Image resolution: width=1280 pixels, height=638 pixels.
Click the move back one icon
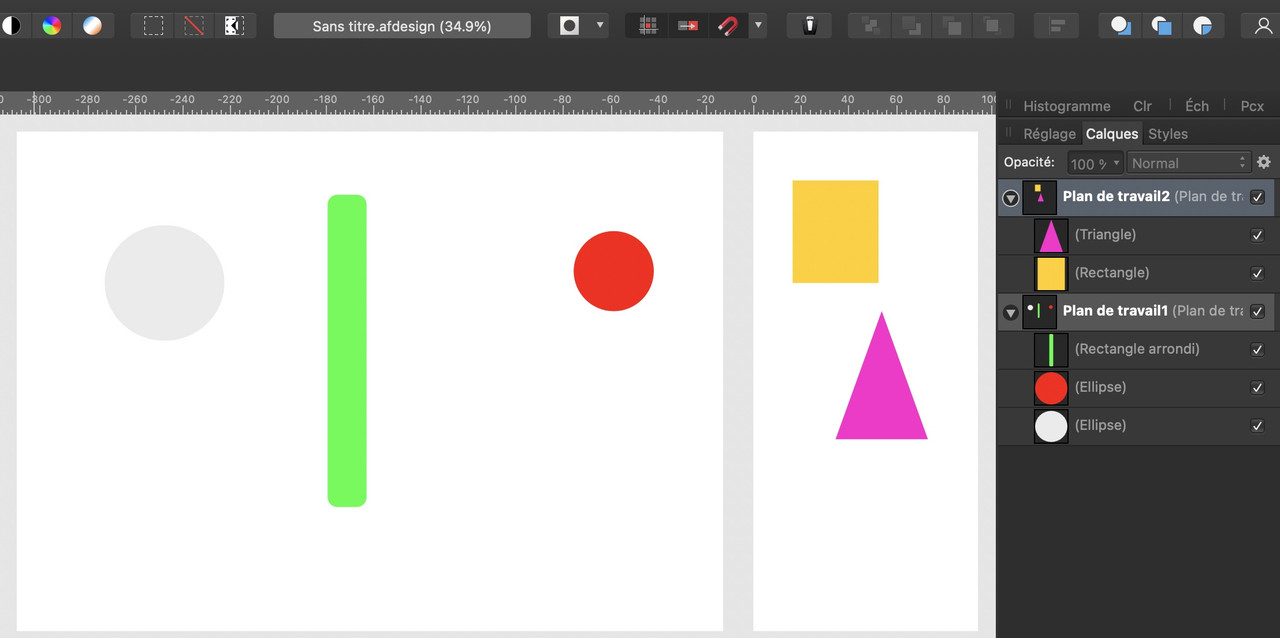(911, 26)
